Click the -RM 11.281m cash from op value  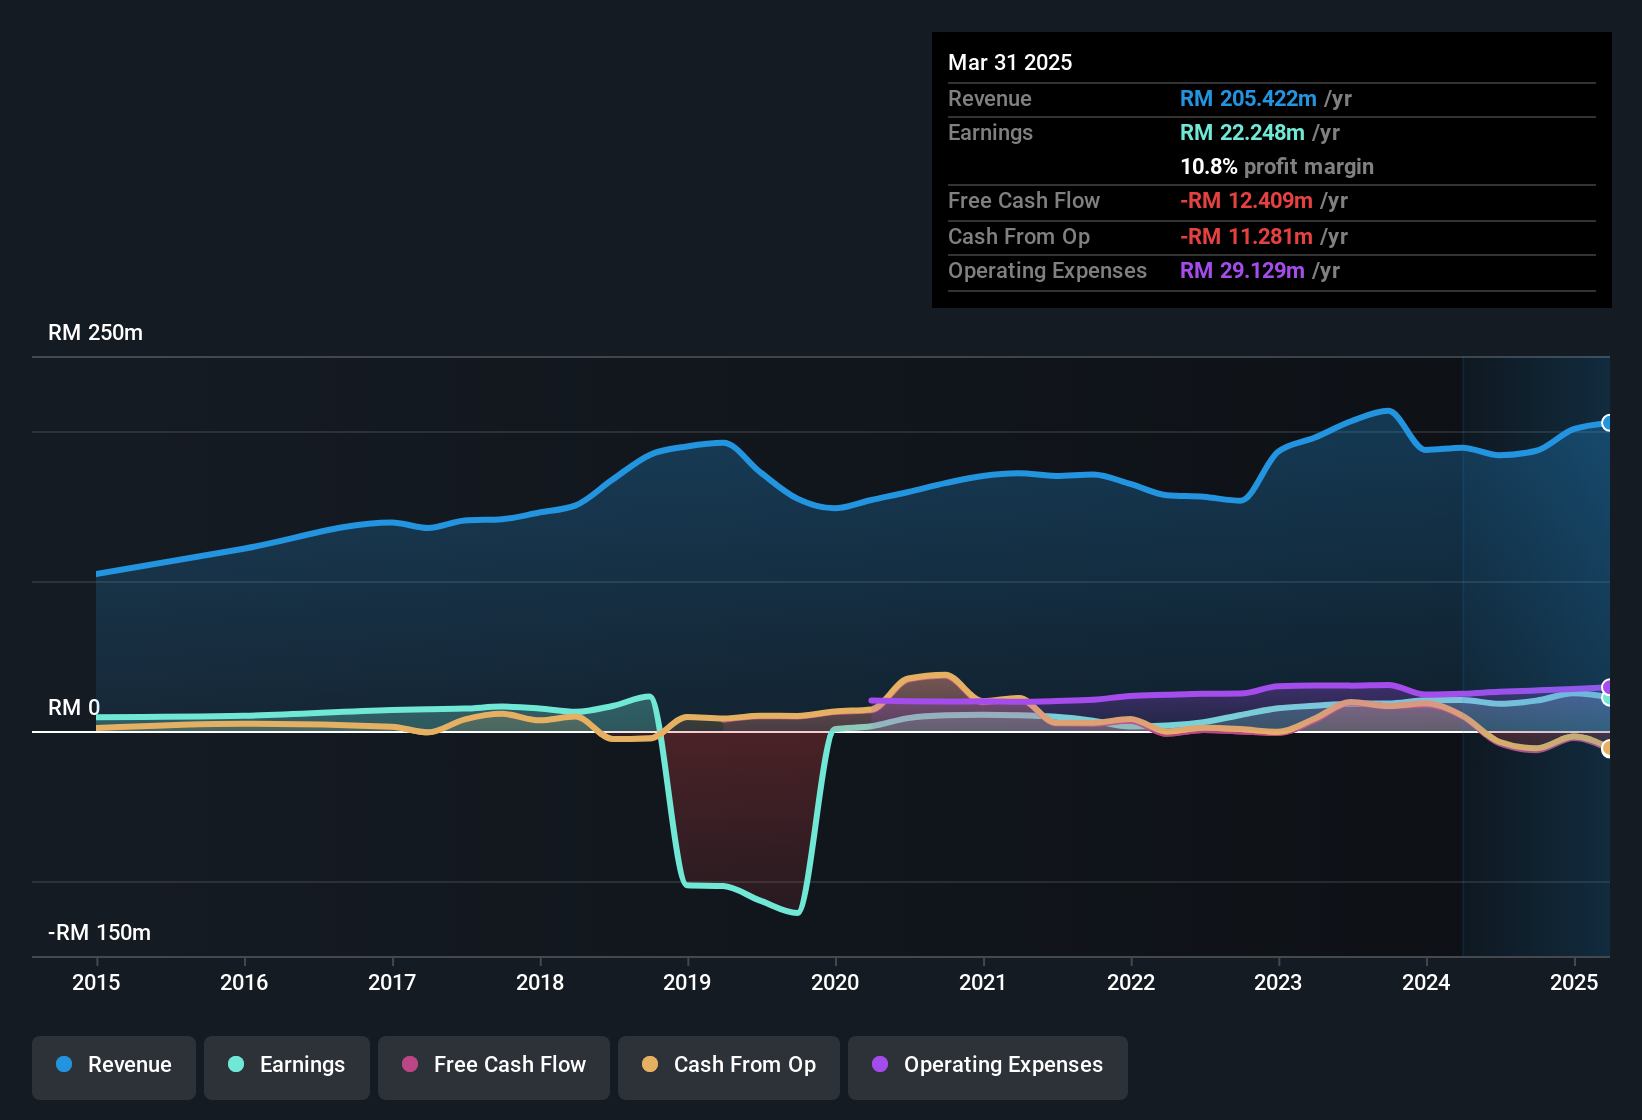pos(1246,236)
